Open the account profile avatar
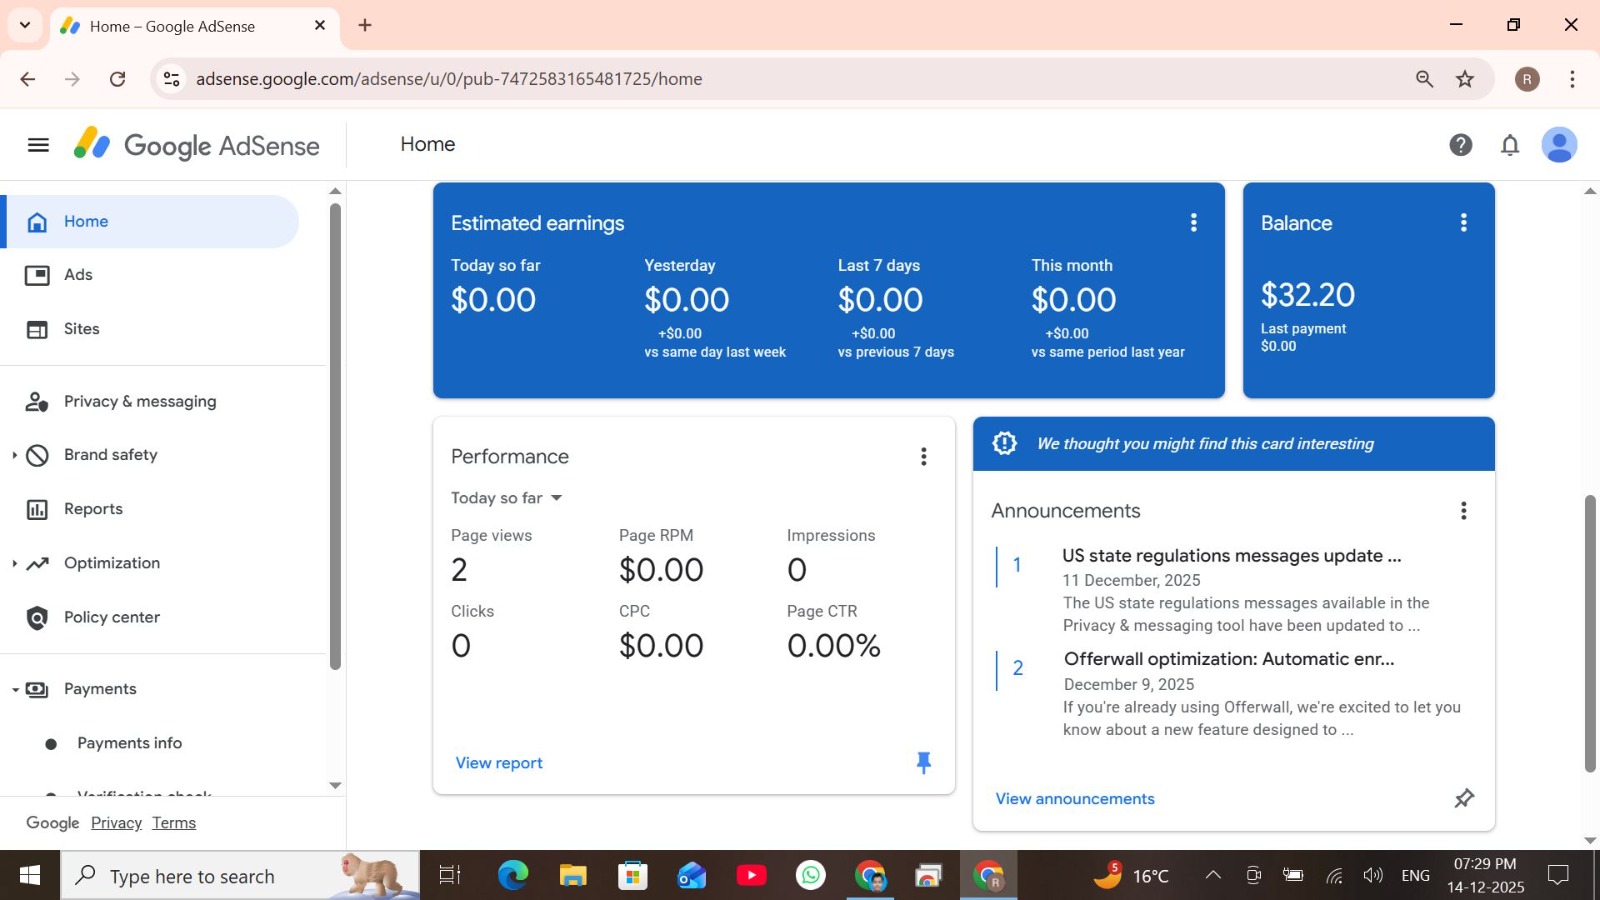The height and width of the screenshot is (900, 1600). (x=1558, y=145)
